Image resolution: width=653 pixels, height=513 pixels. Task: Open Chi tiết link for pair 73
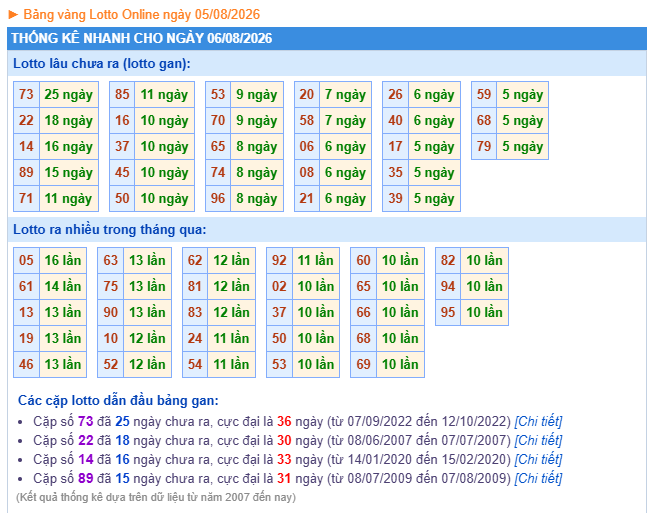point(538,421)
